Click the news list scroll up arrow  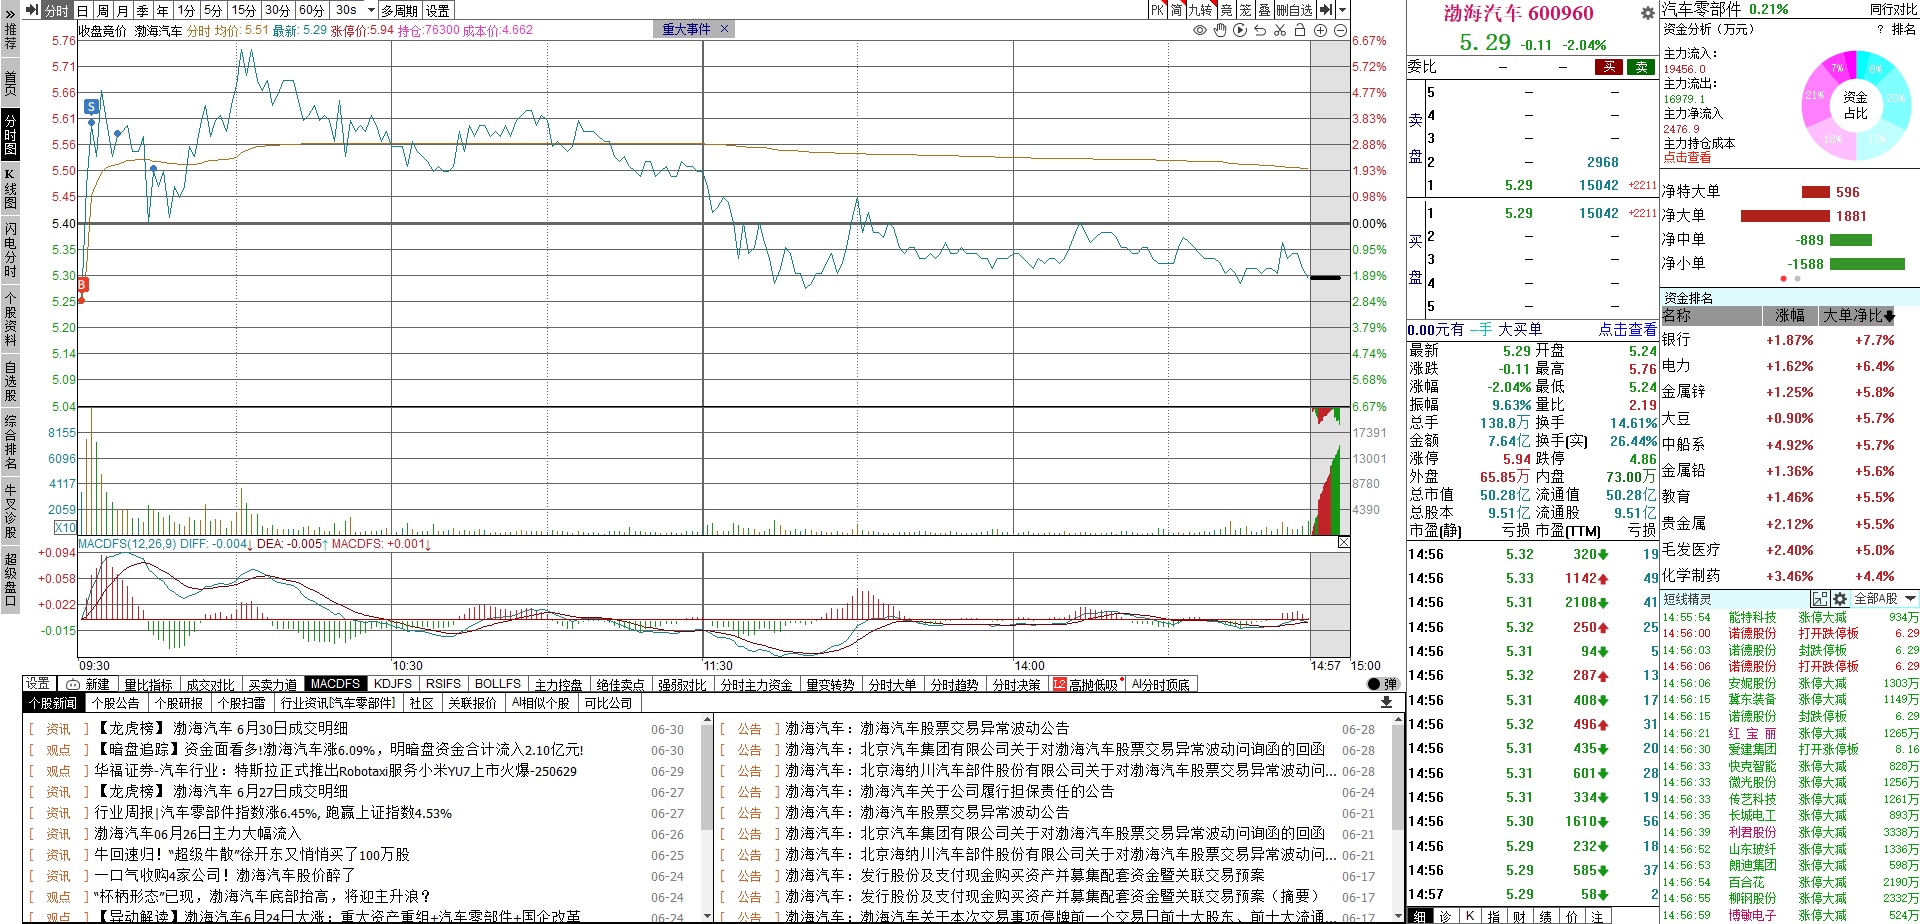click(707, 719)
